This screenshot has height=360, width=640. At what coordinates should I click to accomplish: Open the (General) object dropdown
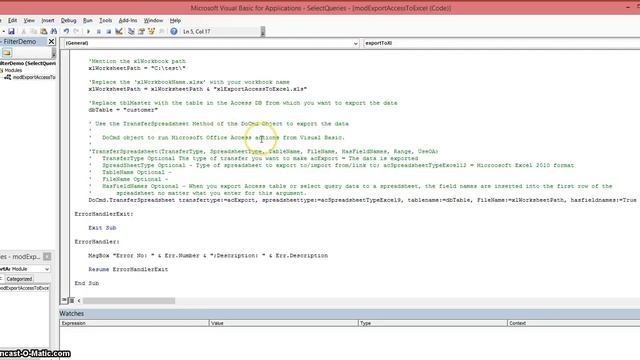point(355,43)
